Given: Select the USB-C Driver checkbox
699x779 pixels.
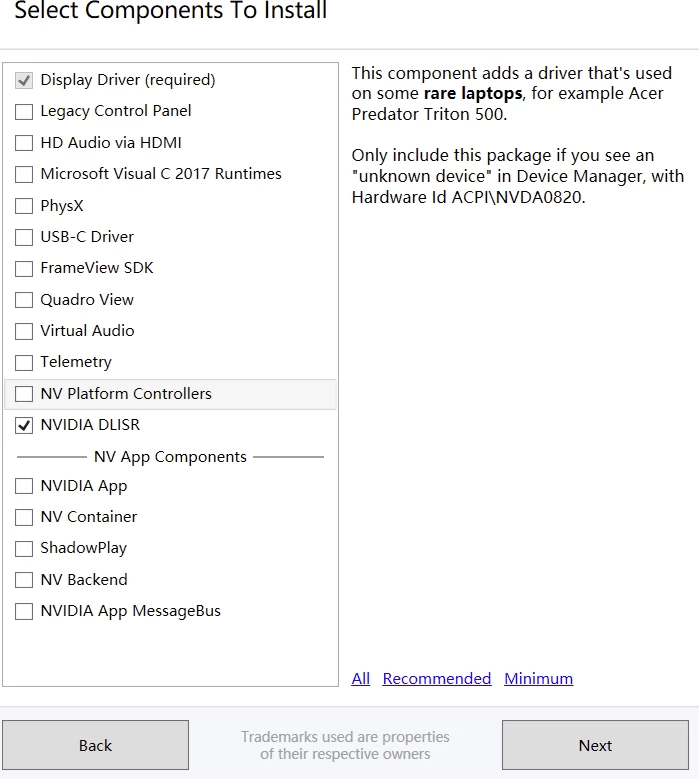Looking at the screenshot, I should coord(24,238).
